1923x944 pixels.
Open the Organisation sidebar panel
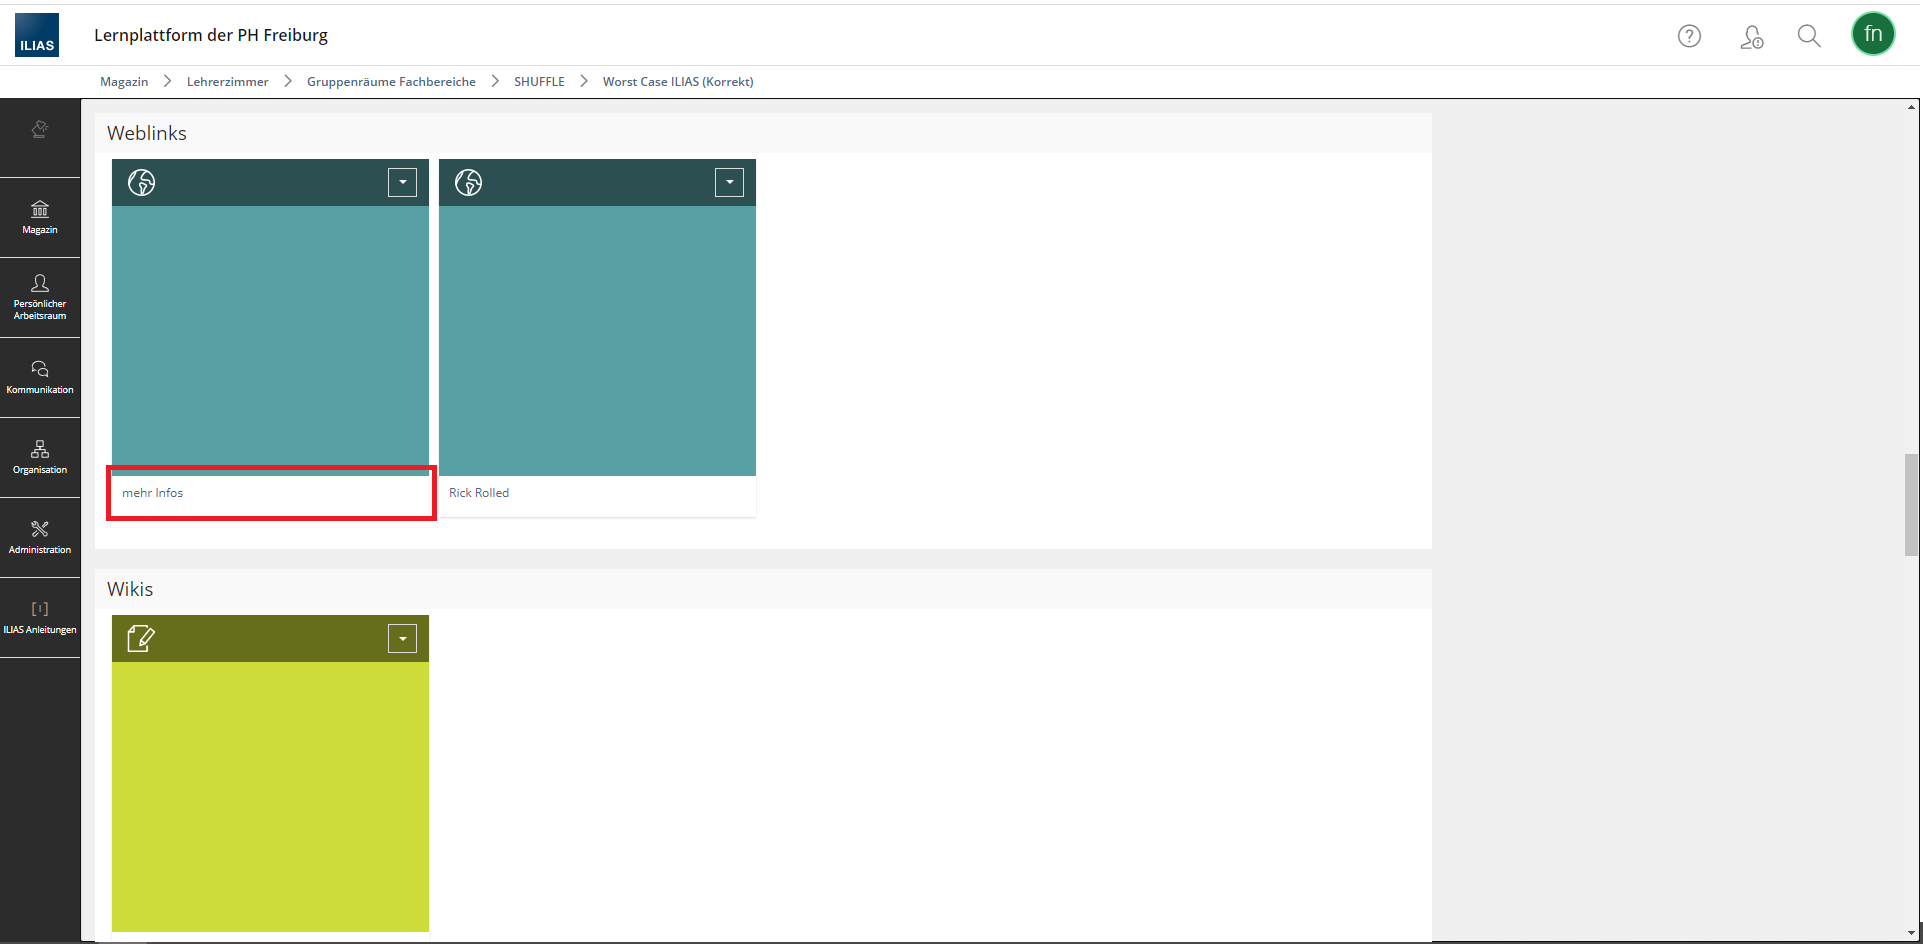pos(39,457)
